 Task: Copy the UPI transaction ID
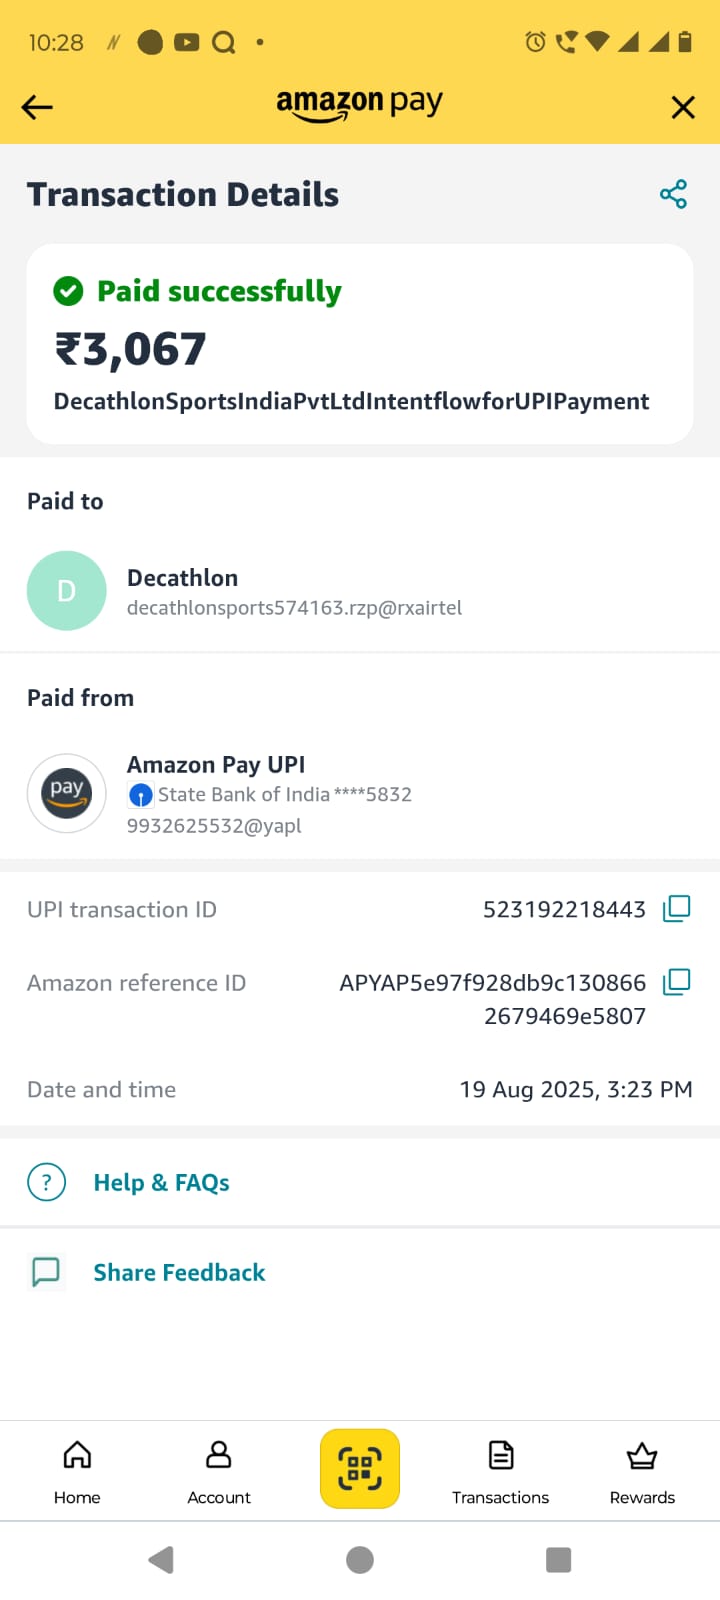(x=676, y=909)
